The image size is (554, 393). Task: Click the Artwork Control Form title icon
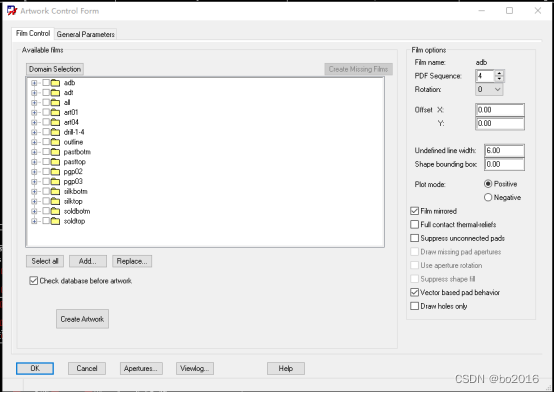[12, 11]
